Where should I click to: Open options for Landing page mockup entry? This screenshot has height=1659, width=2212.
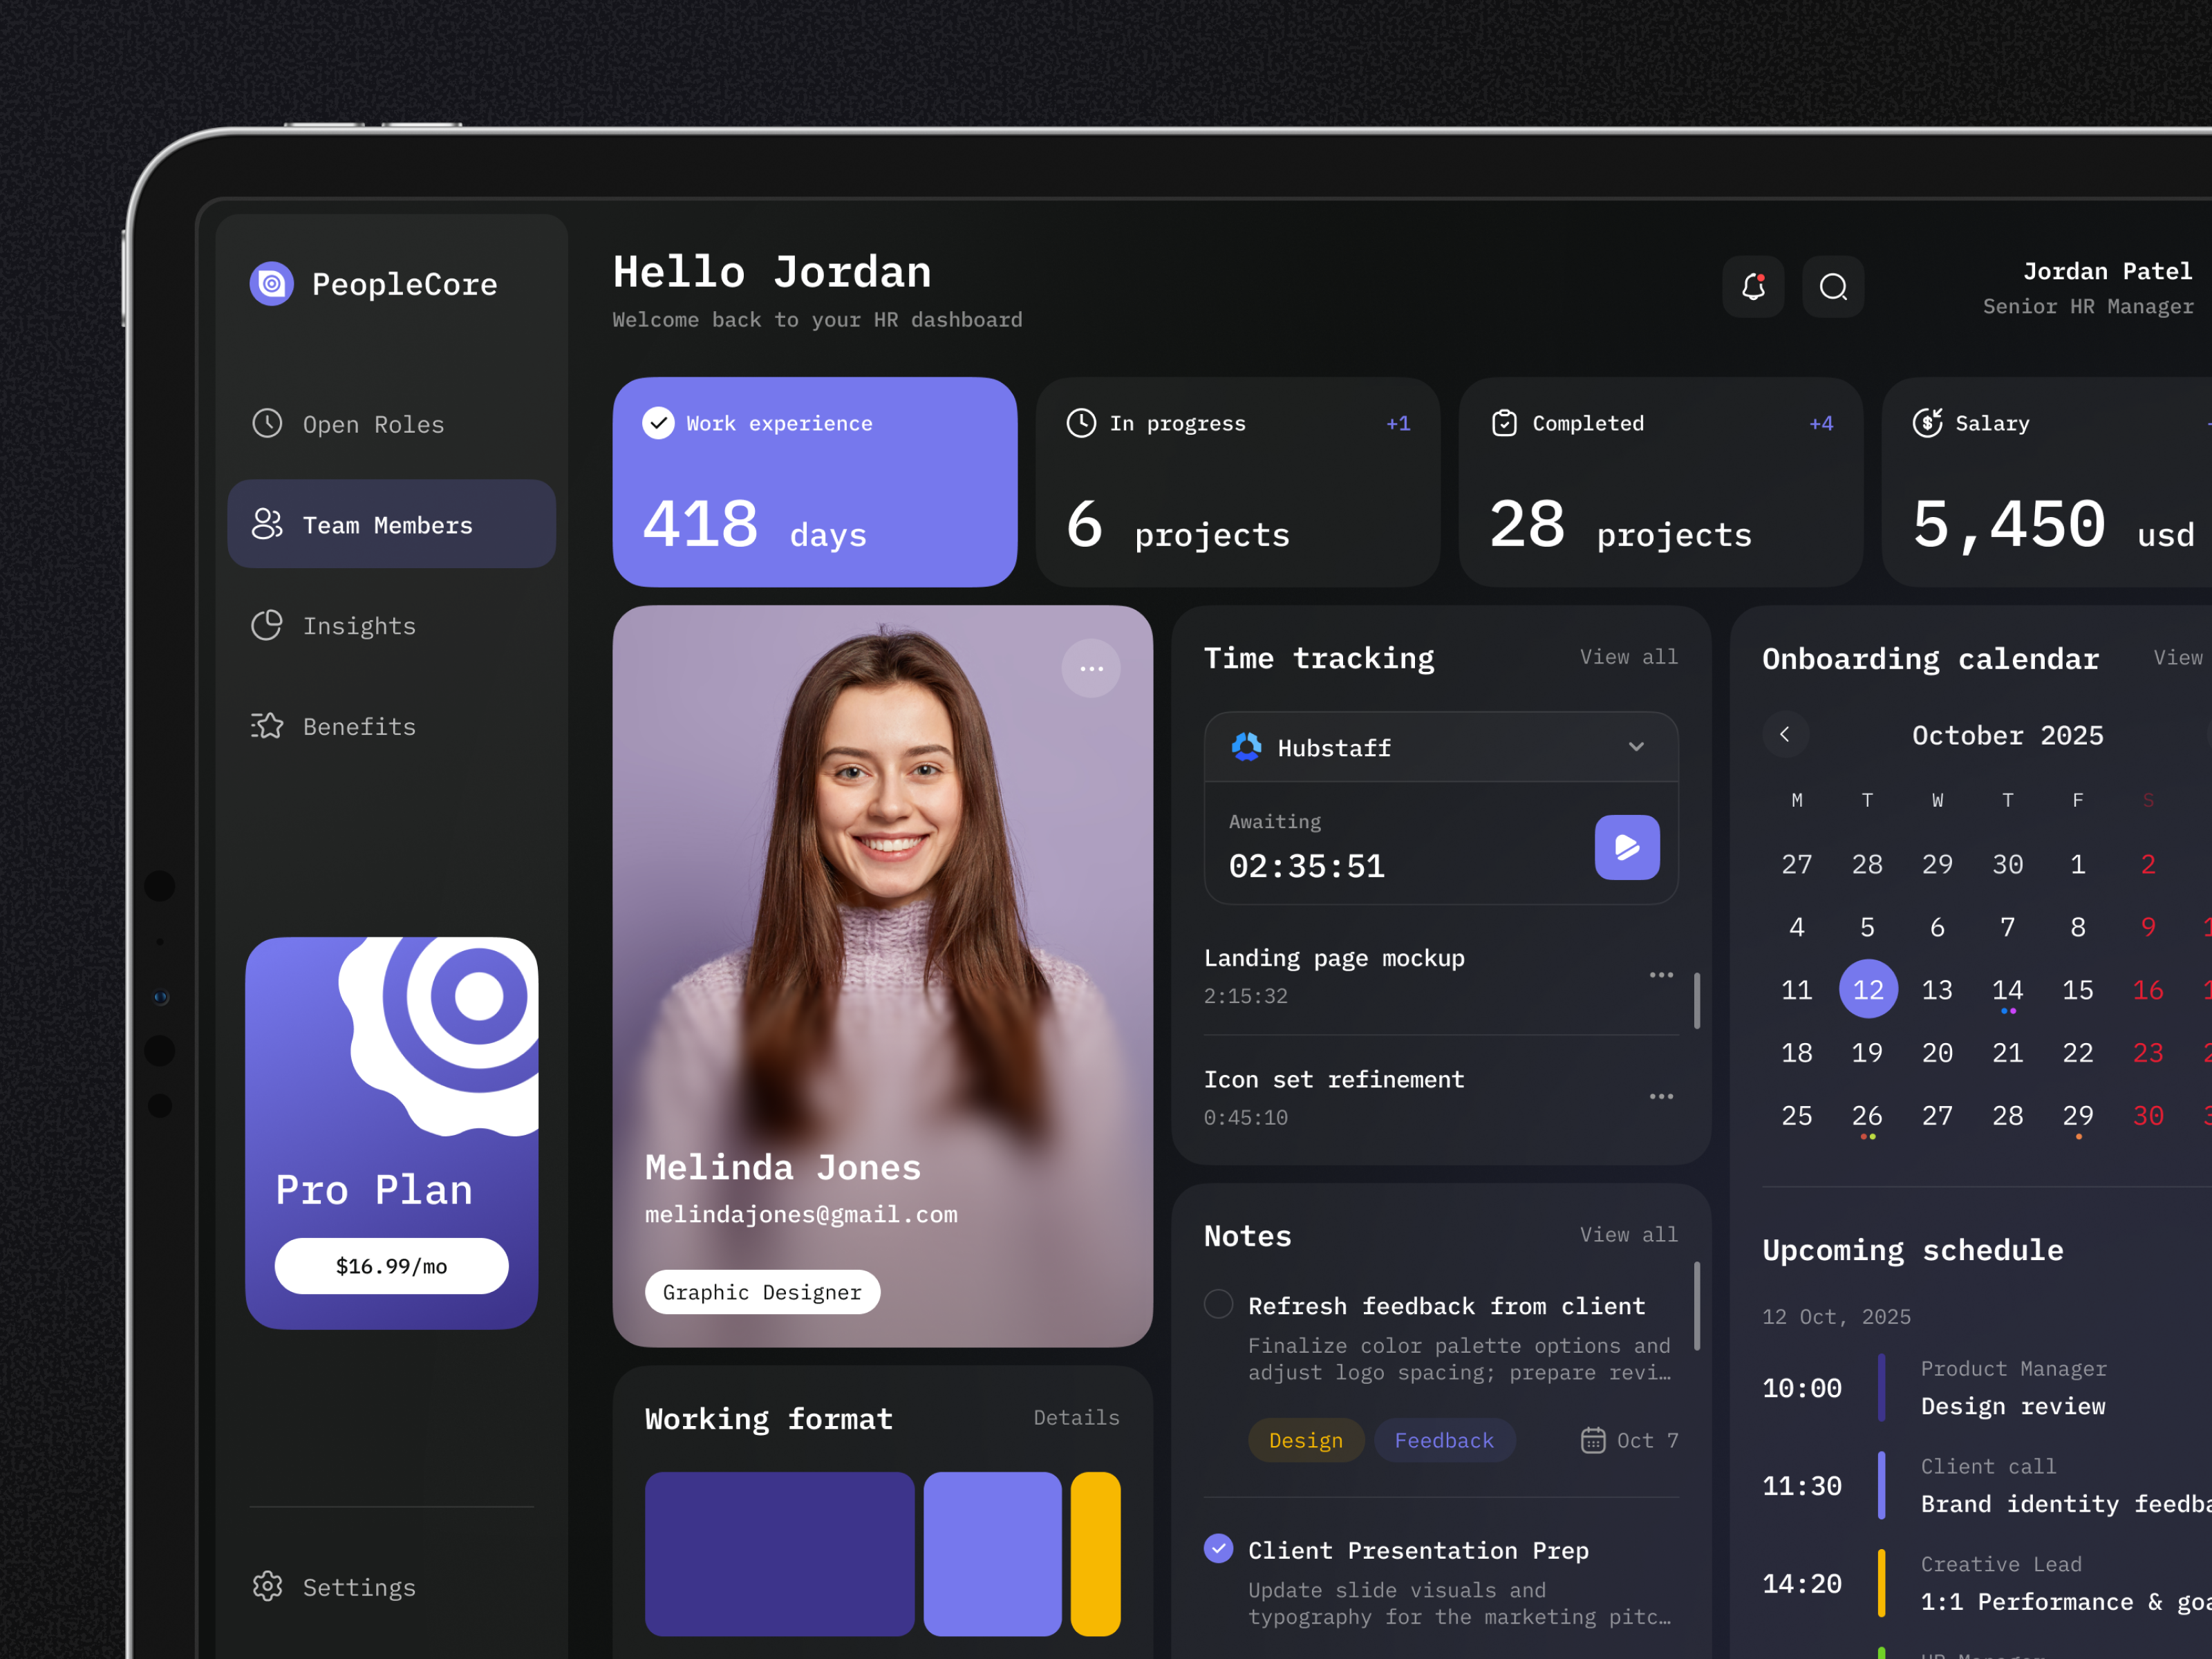pos(1661,975)
